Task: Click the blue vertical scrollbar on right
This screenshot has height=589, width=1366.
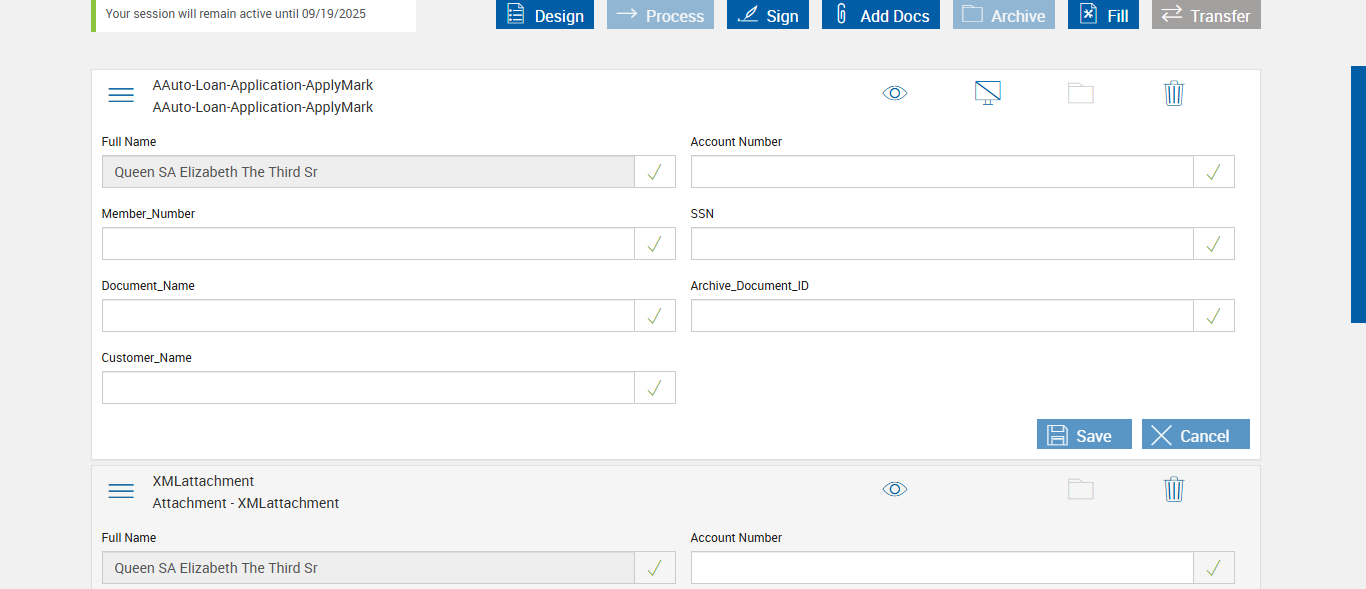Action: [x=1358, y=194]
